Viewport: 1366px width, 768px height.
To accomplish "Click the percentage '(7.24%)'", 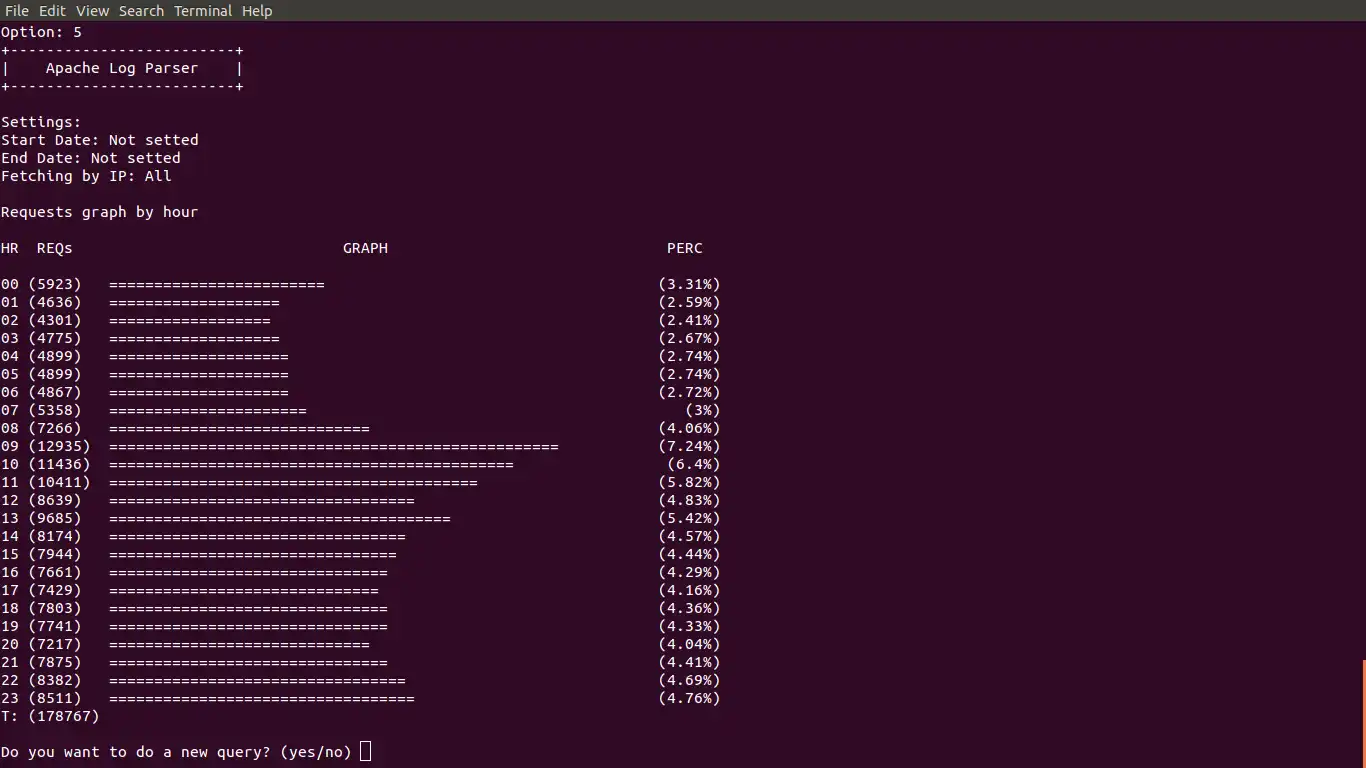I will pos(689,446).
